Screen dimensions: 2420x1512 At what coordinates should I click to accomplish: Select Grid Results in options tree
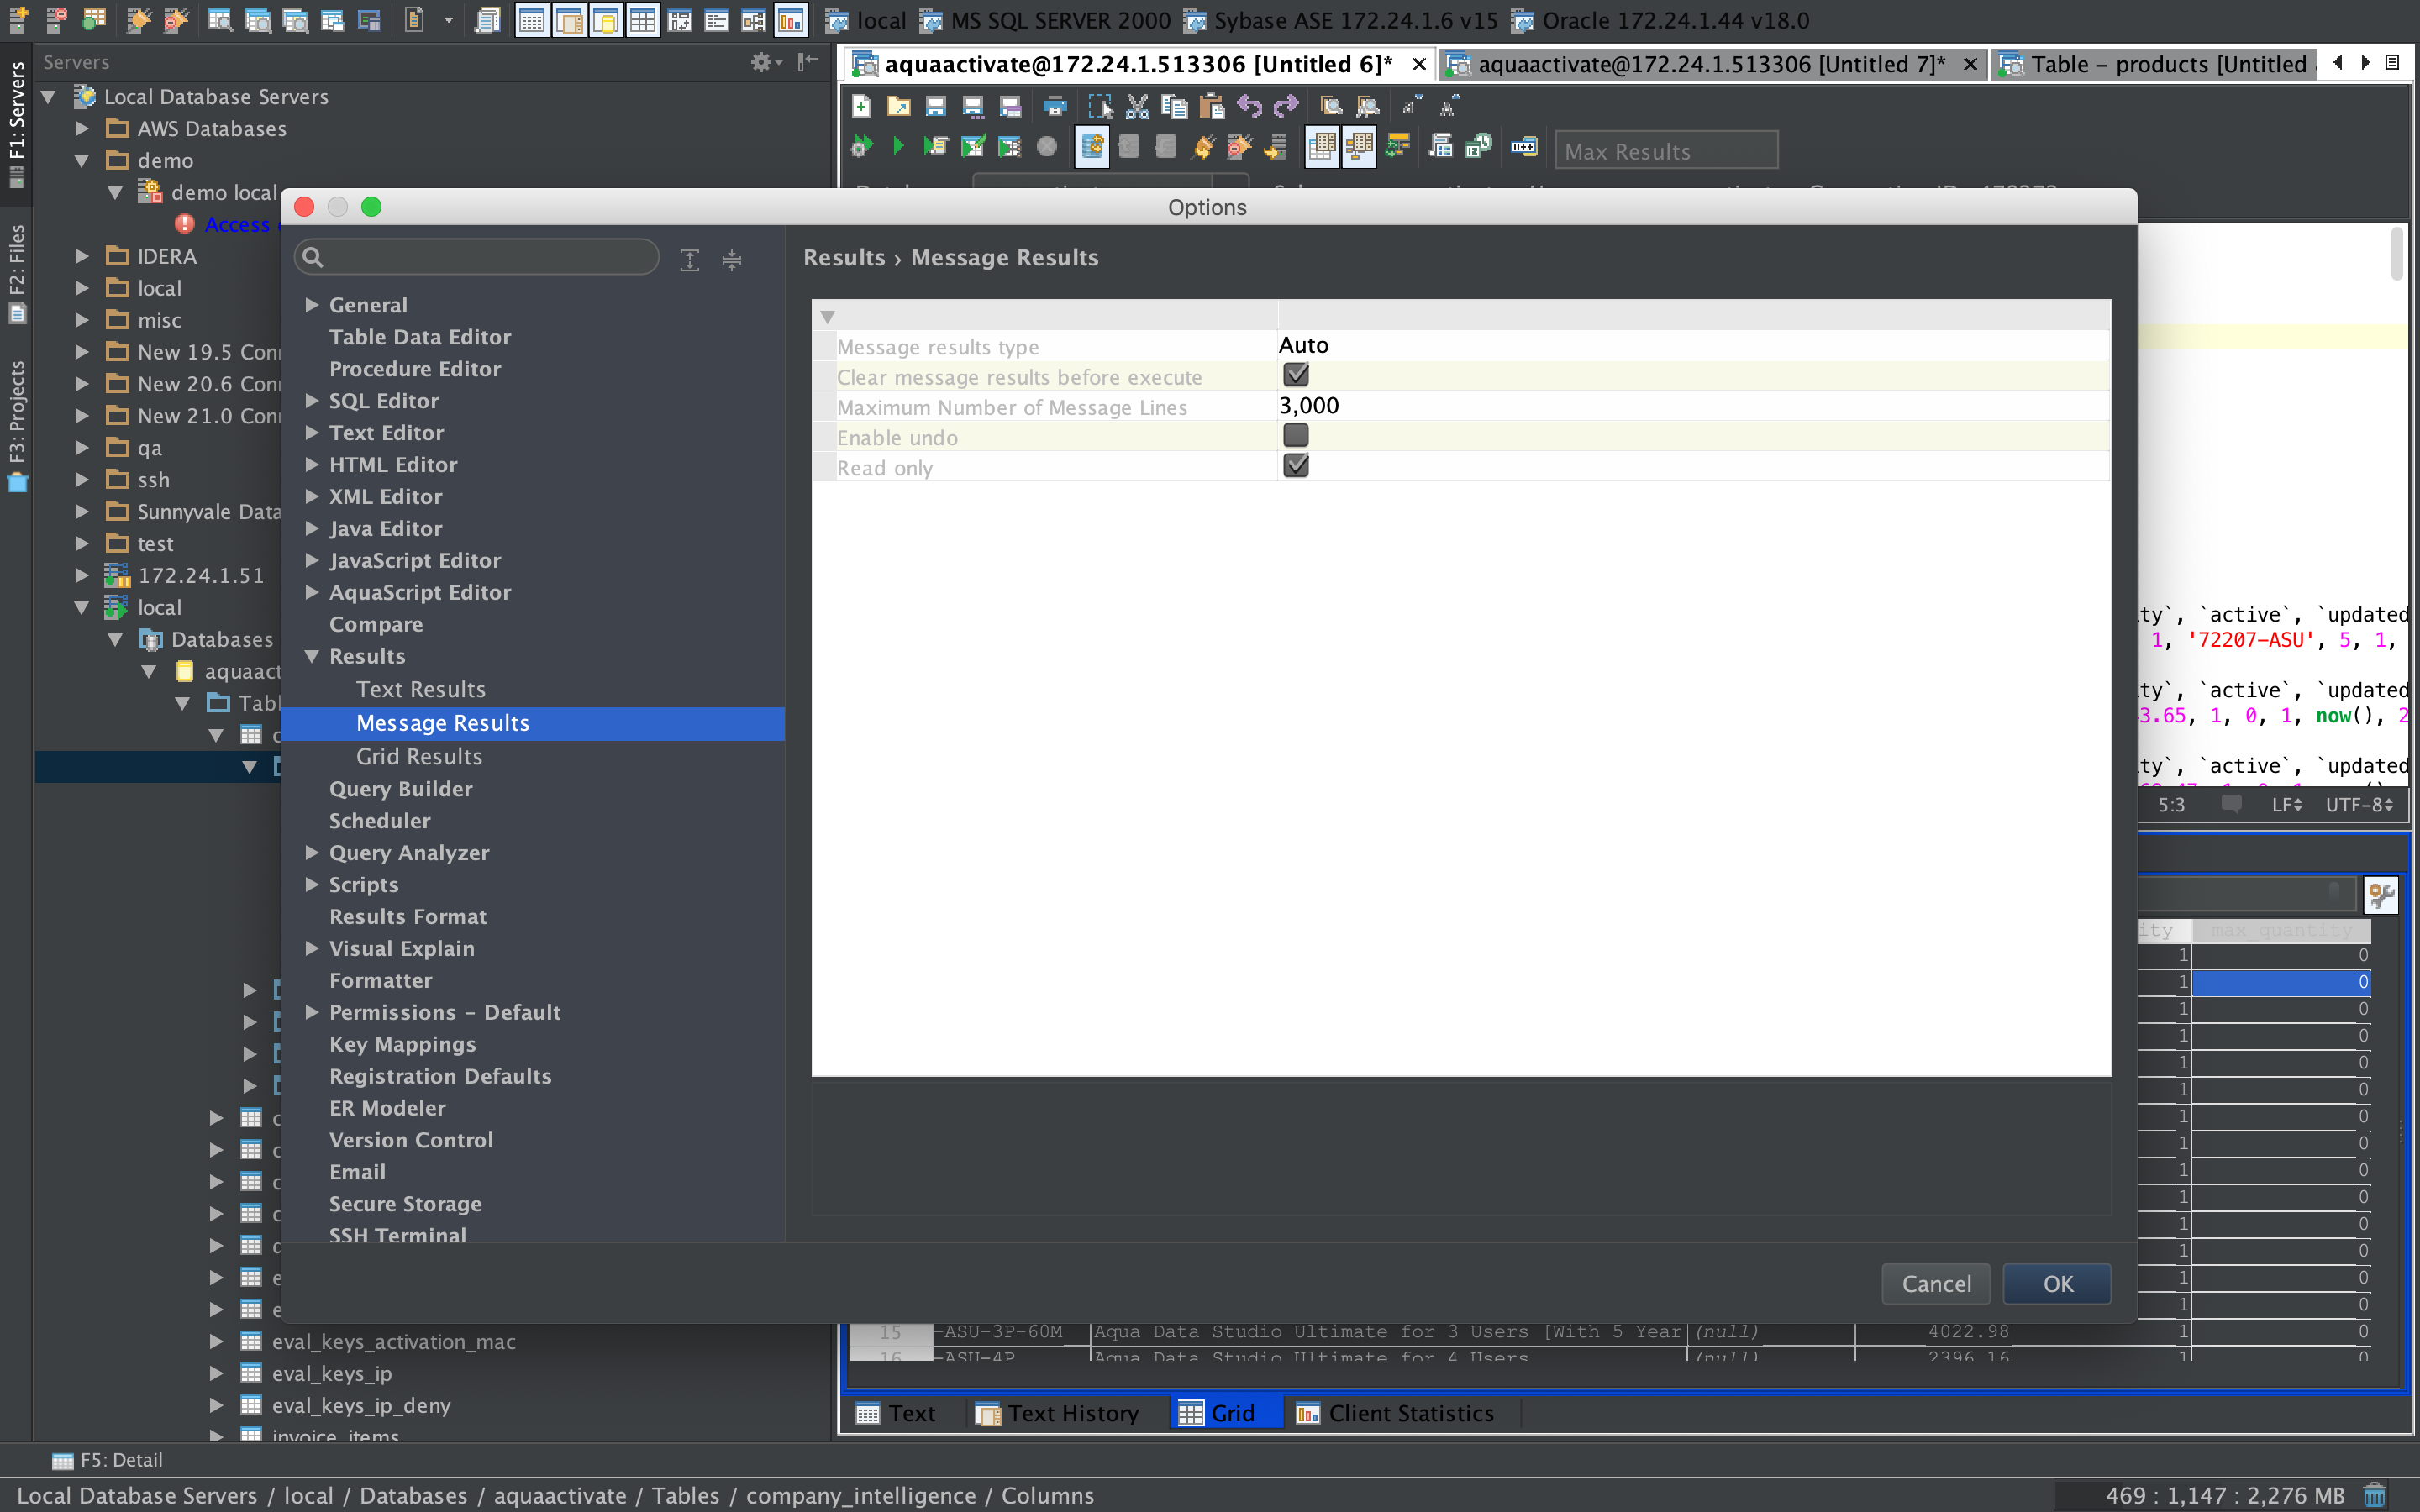(x=419, y=756)
